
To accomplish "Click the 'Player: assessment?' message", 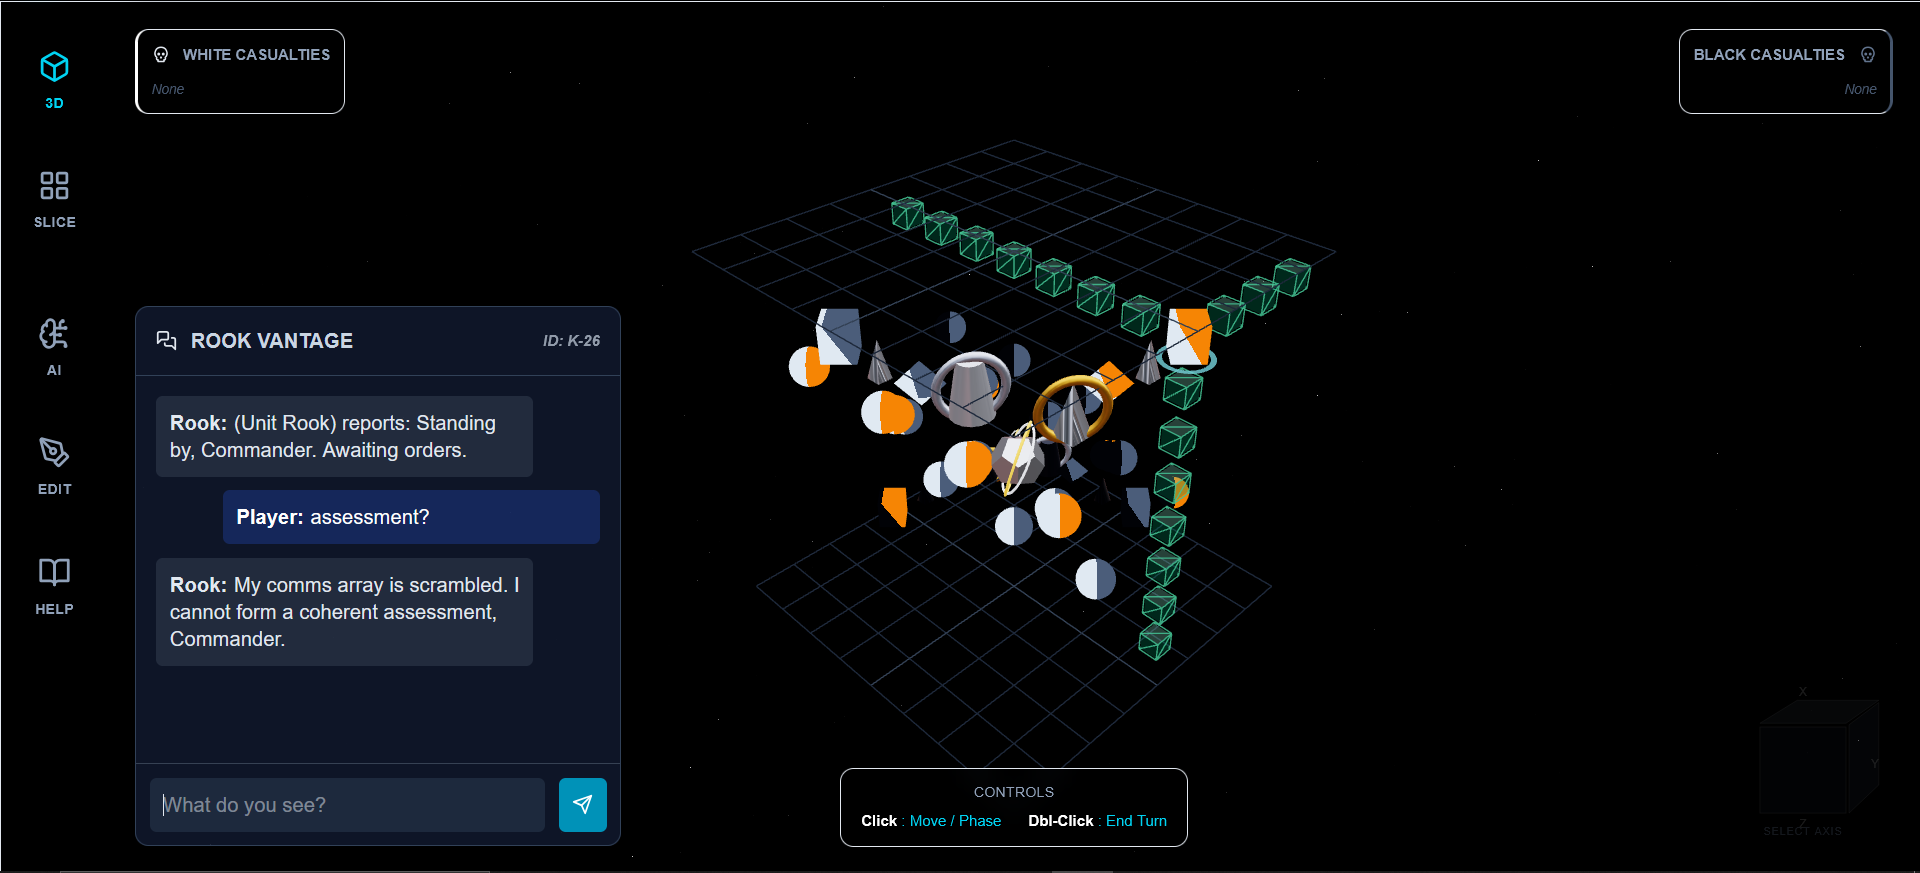I will tap(411, 517).
